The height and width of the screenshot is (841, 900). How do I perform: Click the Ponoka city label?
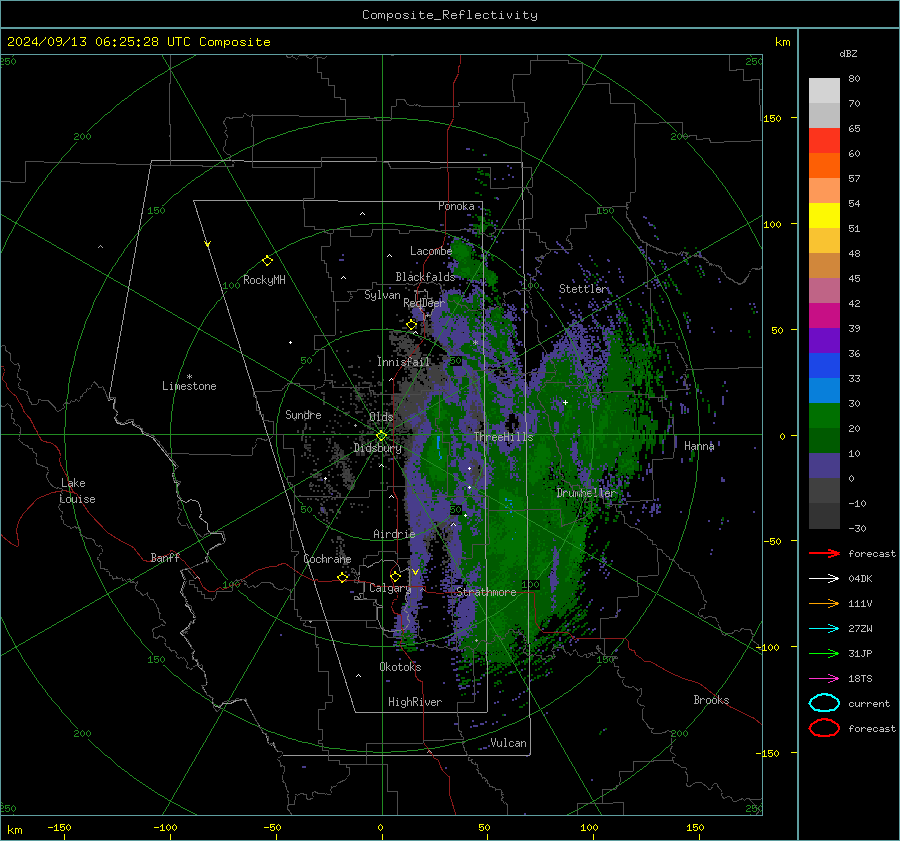(x=456, y=206)
